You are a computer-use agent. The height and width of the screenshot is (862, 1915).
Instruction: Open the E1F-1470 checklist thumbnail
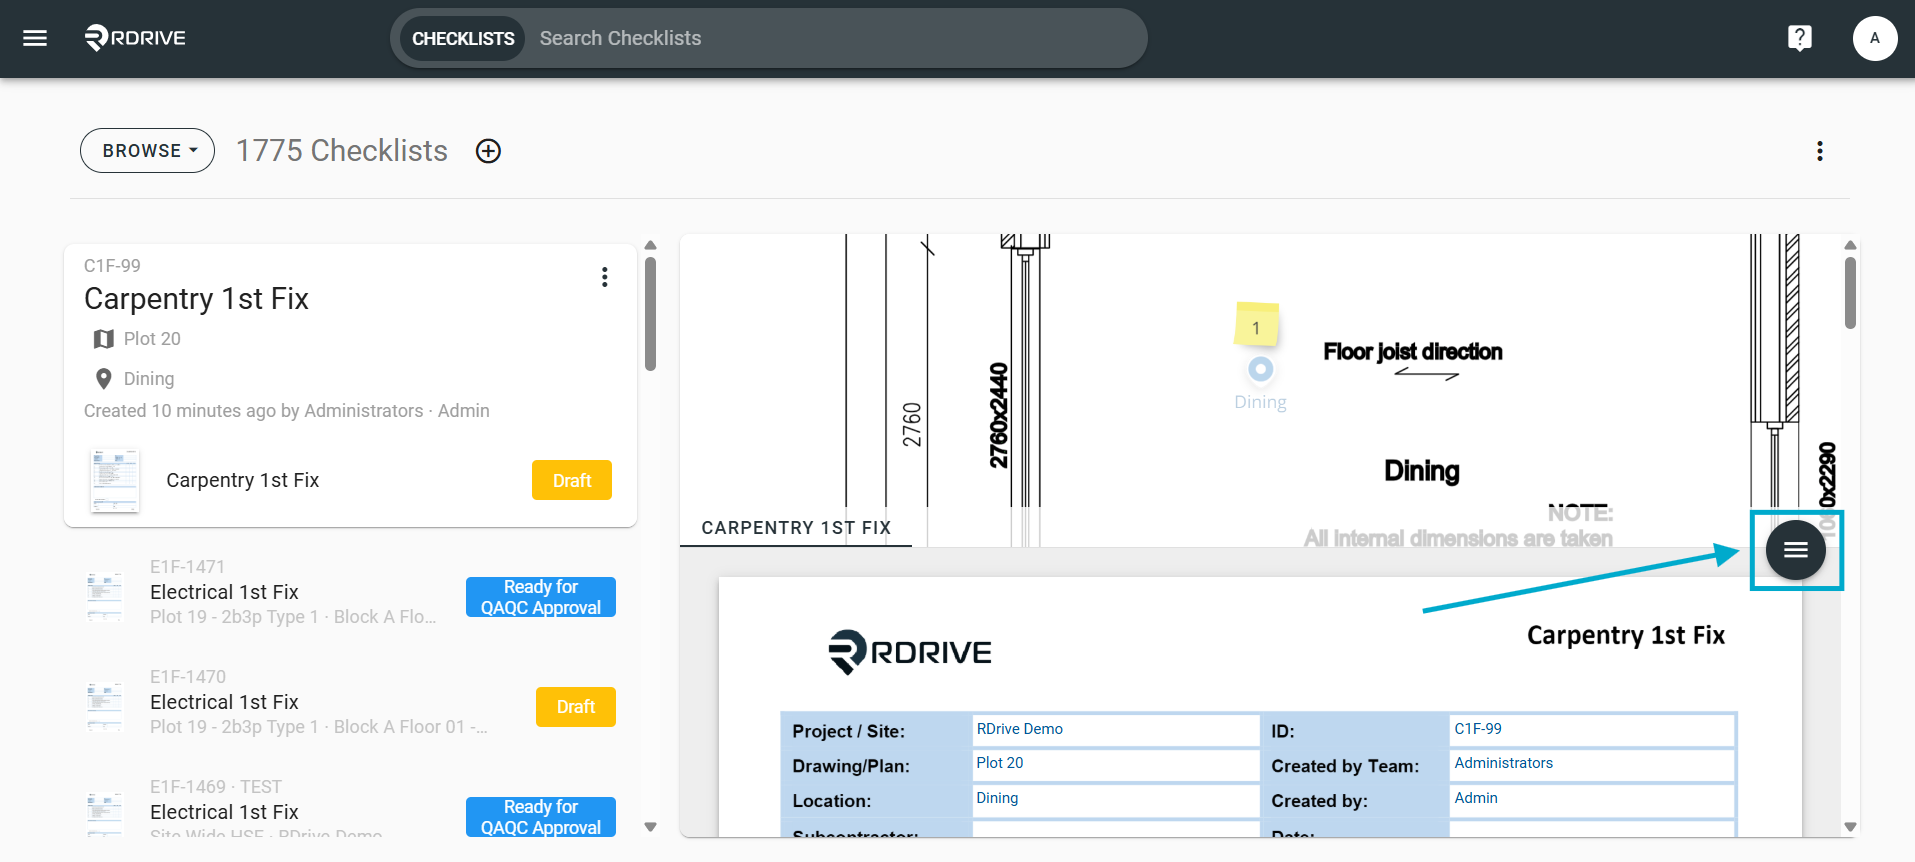click(x=105, y=707)
